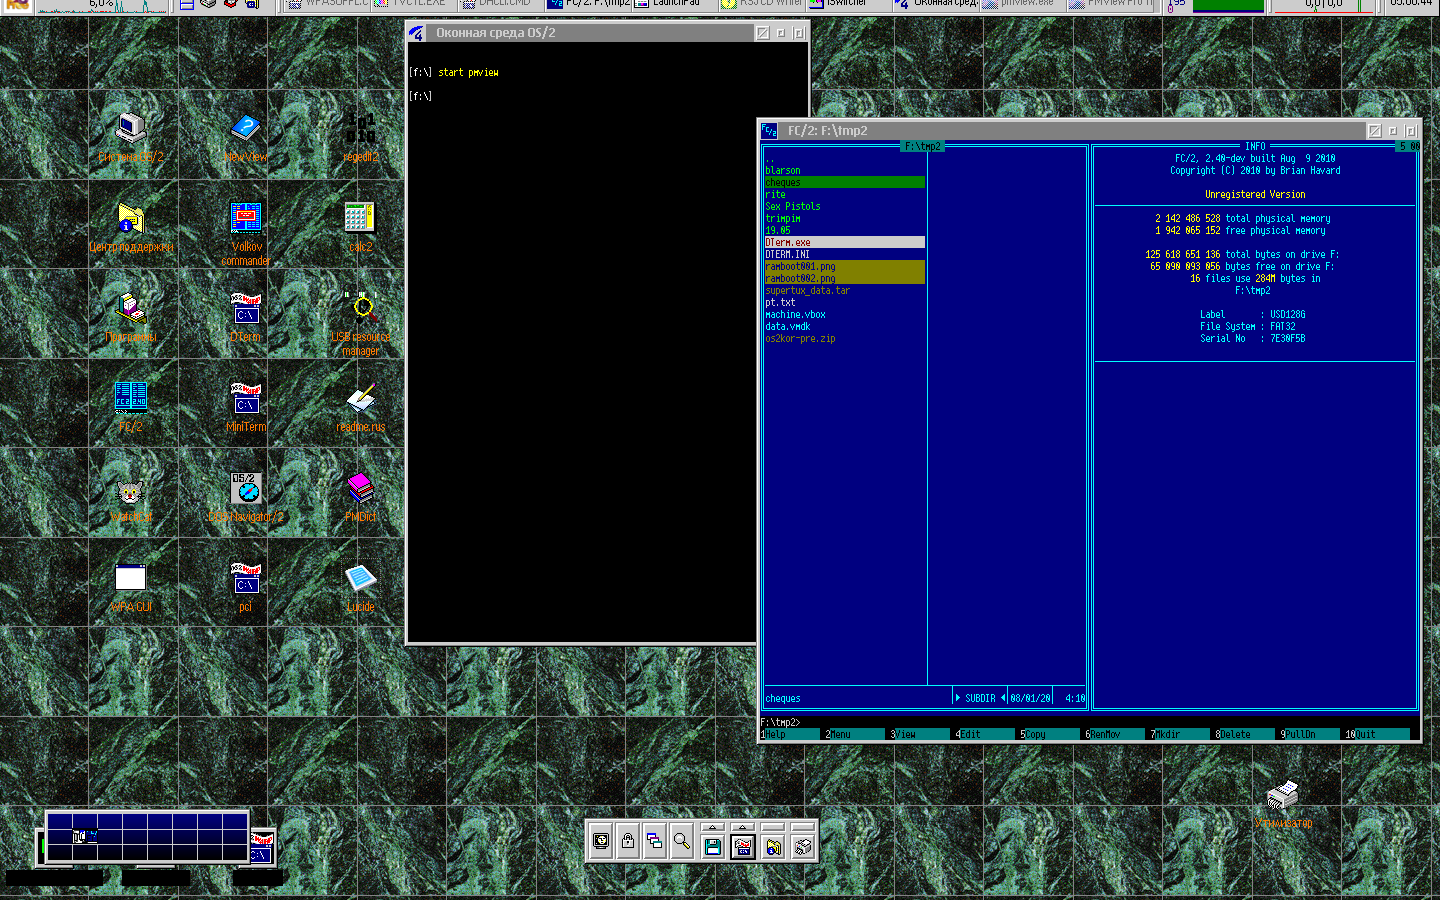Screen dimensions: 1440x900
Task: Launch the PMDict books icon
Action: [360, 489]
